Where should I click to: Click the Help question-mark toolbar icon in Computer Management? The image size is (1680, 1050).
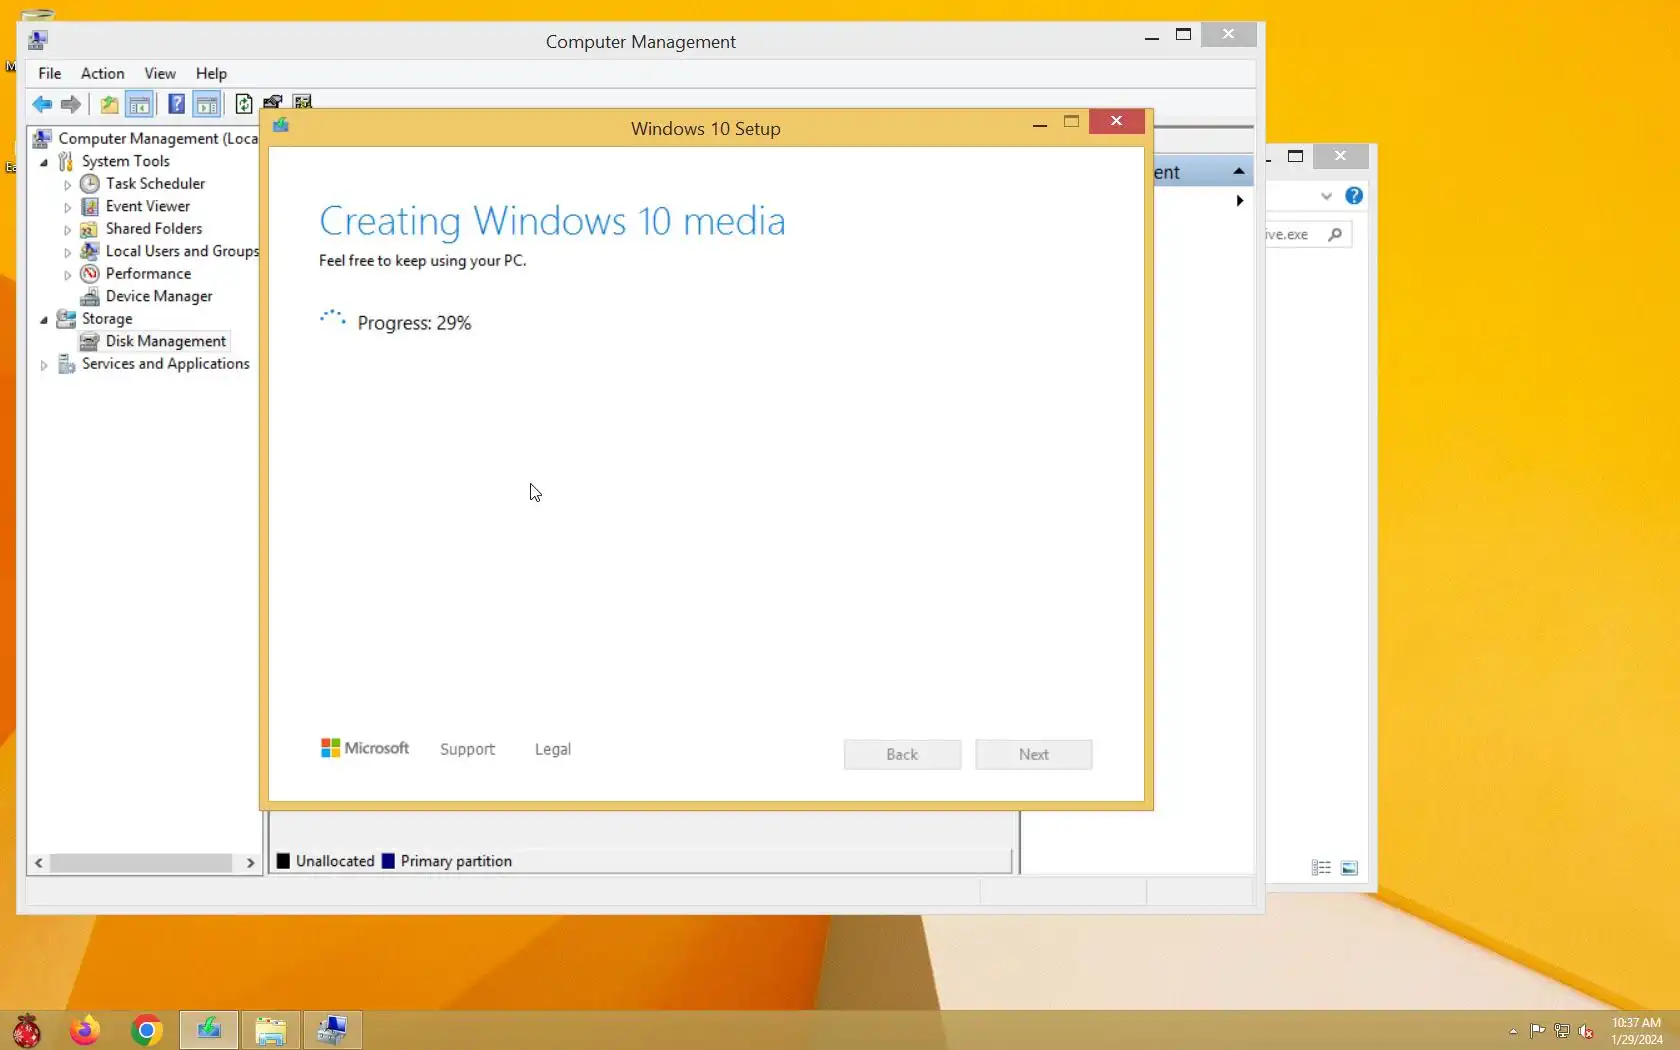[x=176, y=104]
